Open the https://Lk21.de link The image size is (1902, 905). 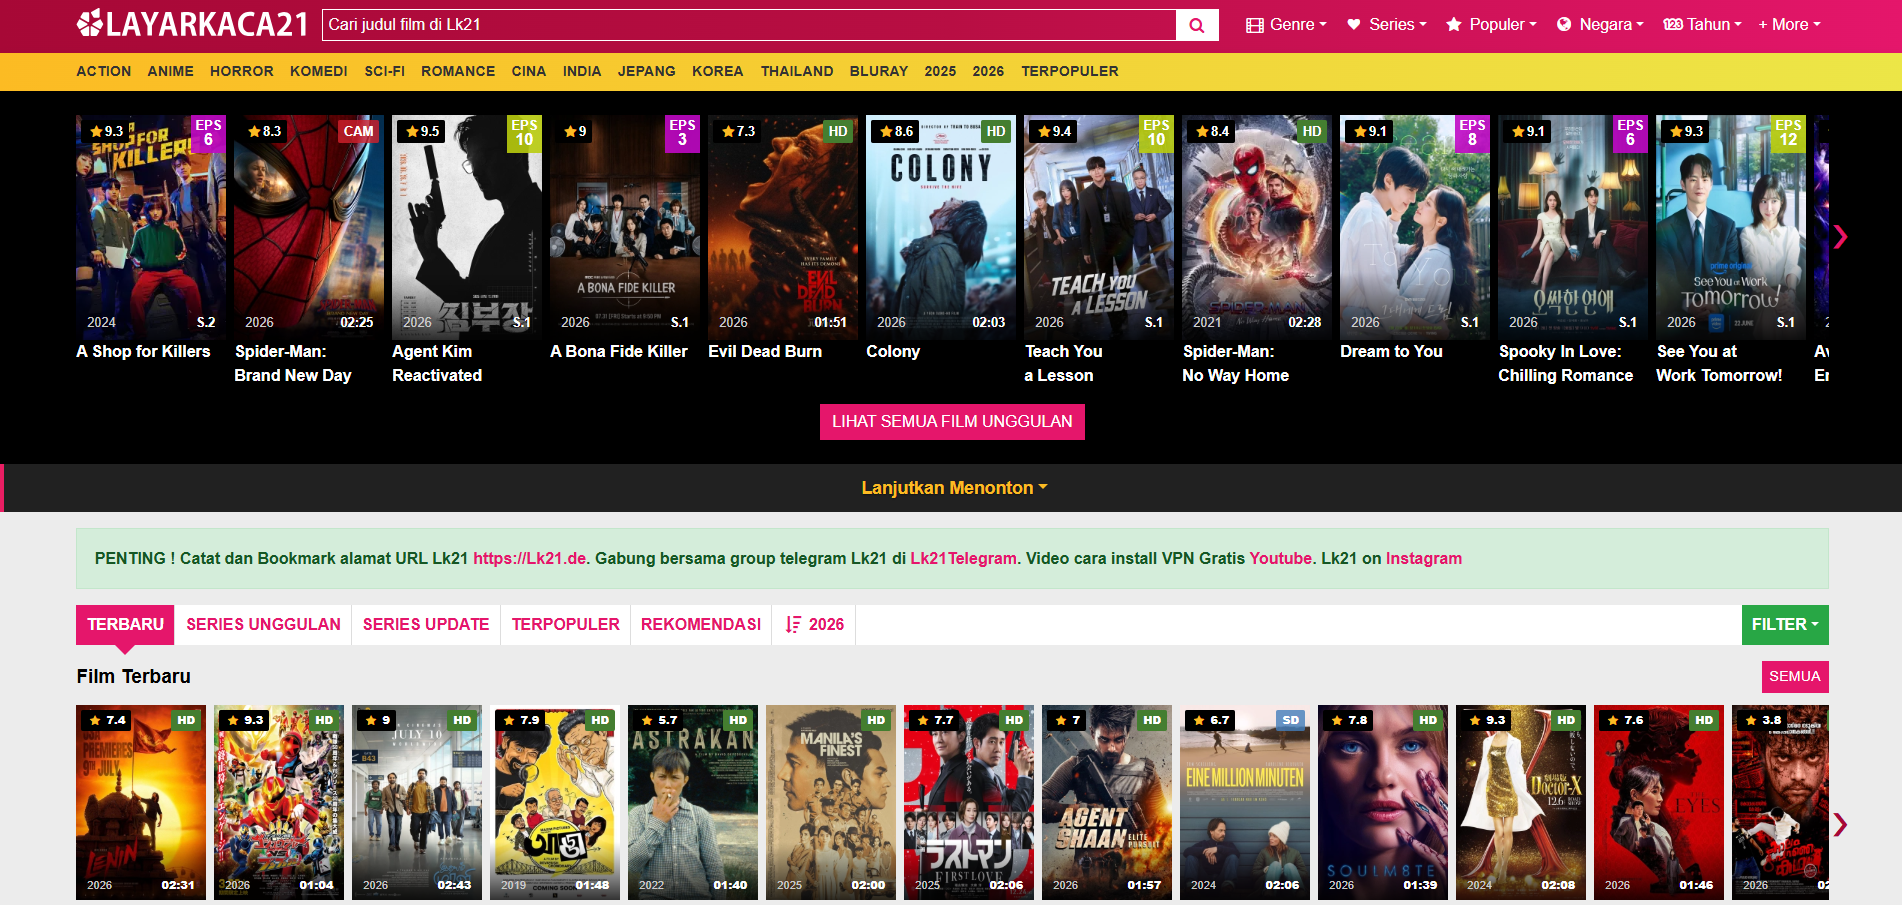[x=530, y=559]
